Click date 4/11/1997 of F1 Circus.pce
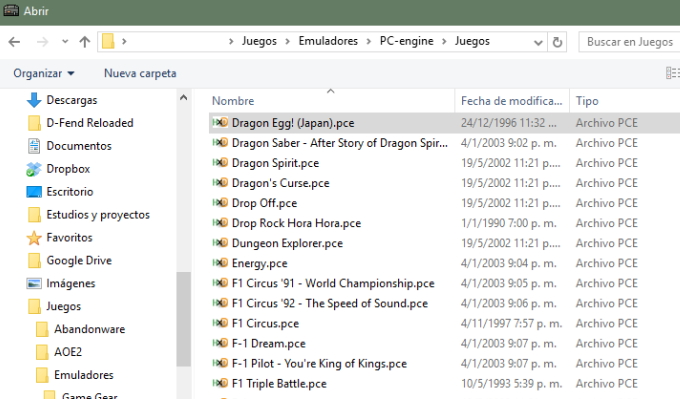The height and width of the screenshot is (399, 680). (511, 324)
